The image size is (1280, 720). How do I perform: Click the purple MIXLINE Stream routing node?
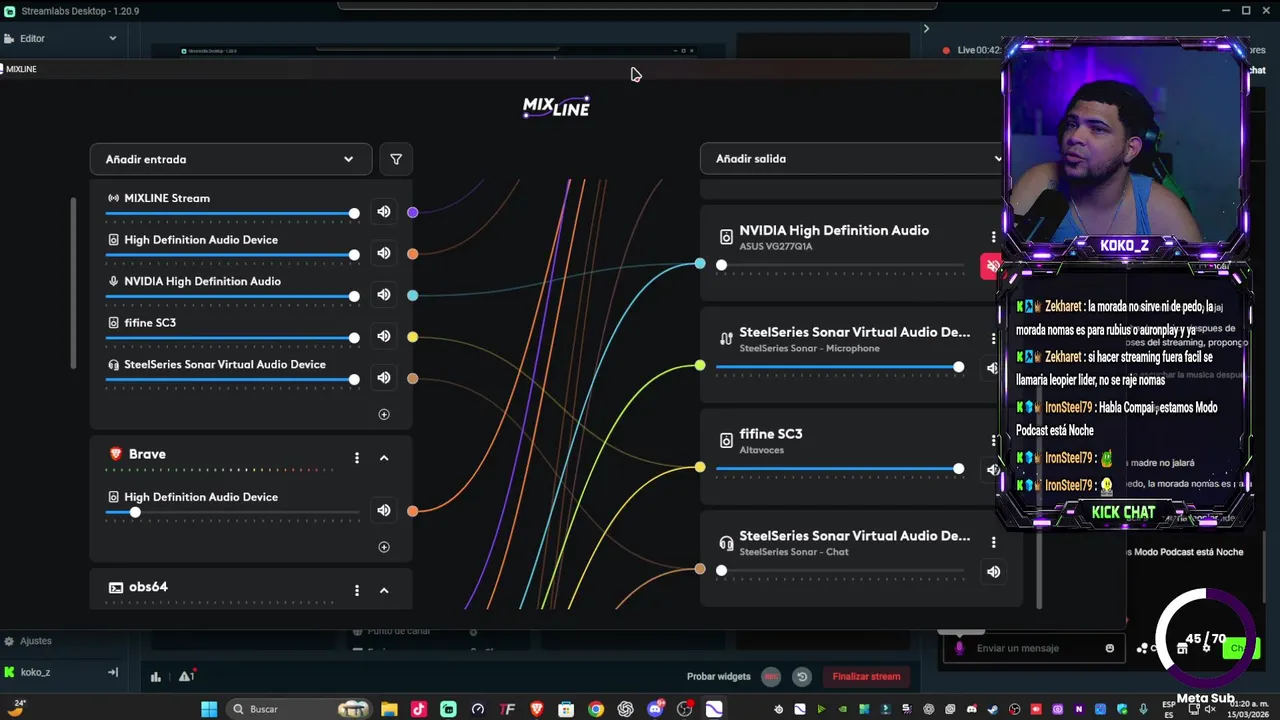412,212
